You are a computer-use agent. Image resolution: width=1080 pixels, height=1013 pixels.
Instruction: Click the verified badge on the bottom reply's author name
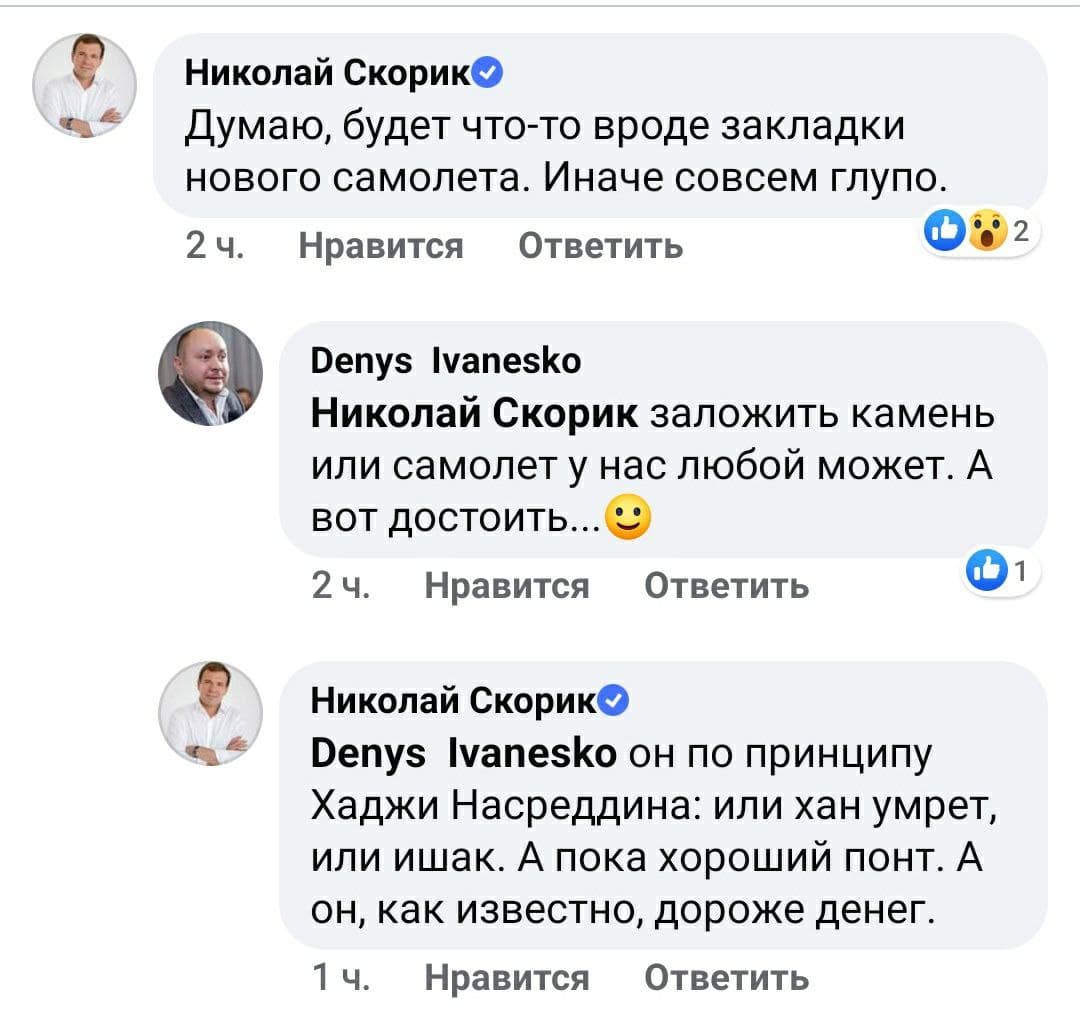pos(616,701)
